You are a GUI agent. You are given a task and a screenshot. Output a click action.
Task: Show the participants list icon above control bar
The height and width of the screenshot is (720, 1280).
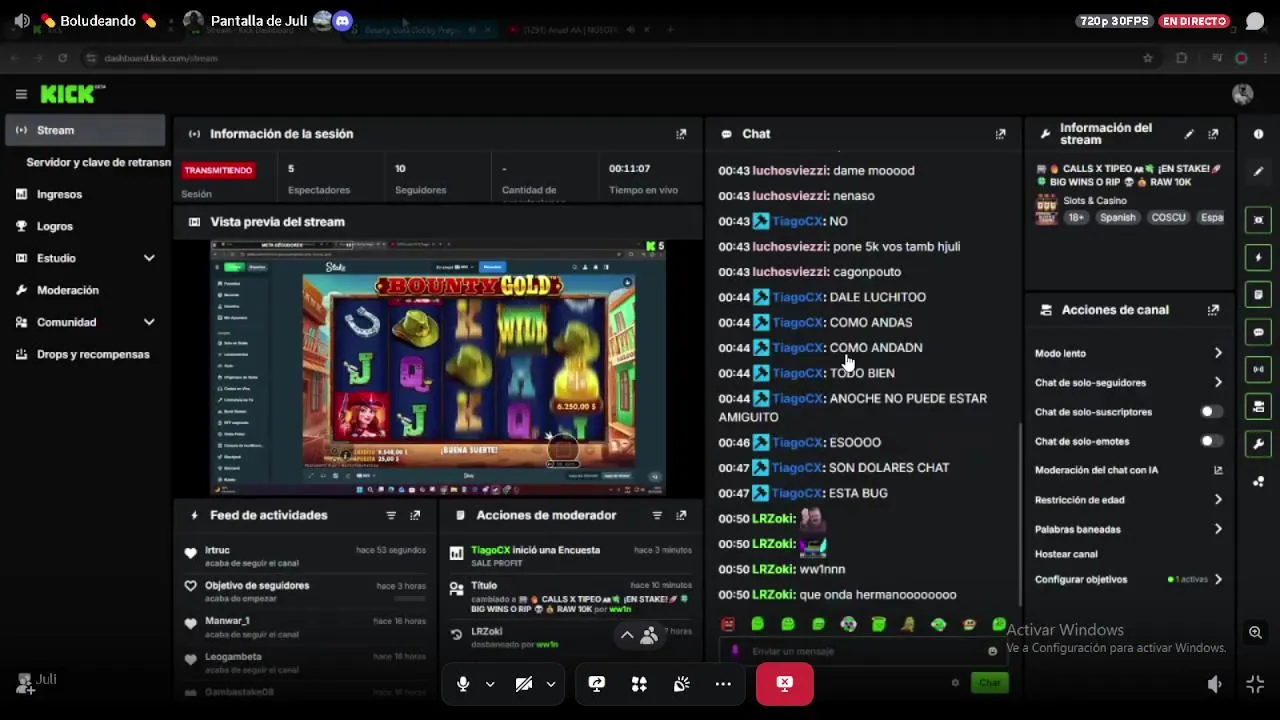tap(649, 635)
